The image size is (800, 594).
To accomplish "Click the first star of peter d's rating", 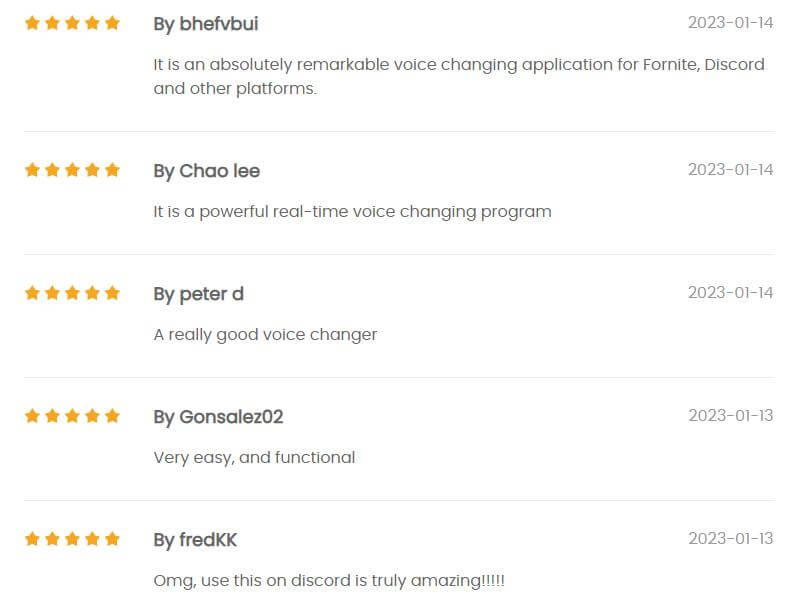I will [32, 293].
